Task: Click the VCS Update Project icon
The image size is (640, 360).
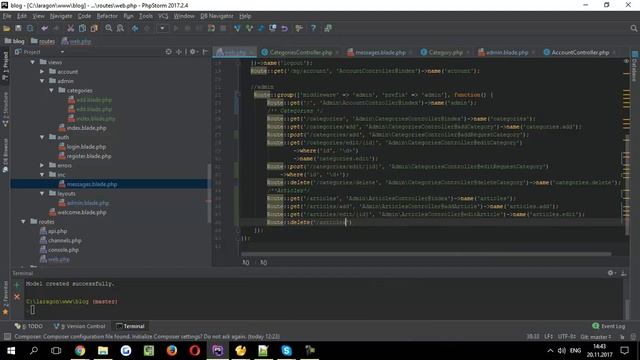Action: point(237,28)
